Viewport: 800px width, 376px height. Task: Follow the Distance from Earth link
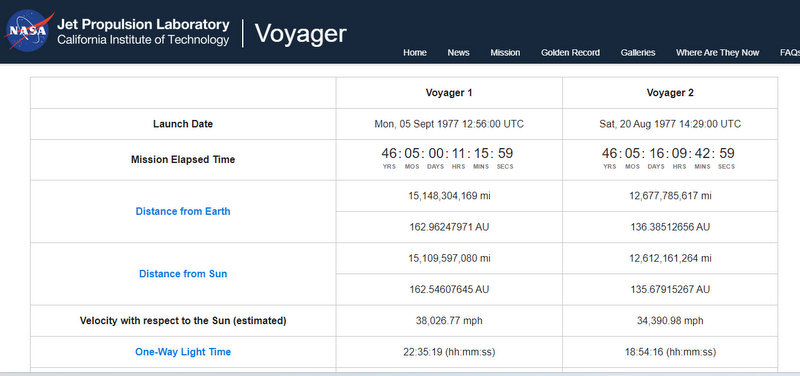[183, 211]
